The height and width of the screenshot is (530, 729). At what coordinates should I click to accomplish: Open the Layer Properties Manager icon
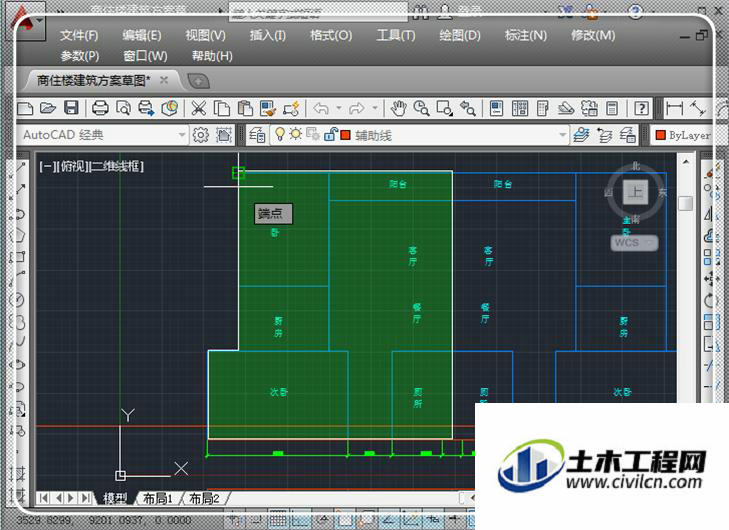pos(257,135)
